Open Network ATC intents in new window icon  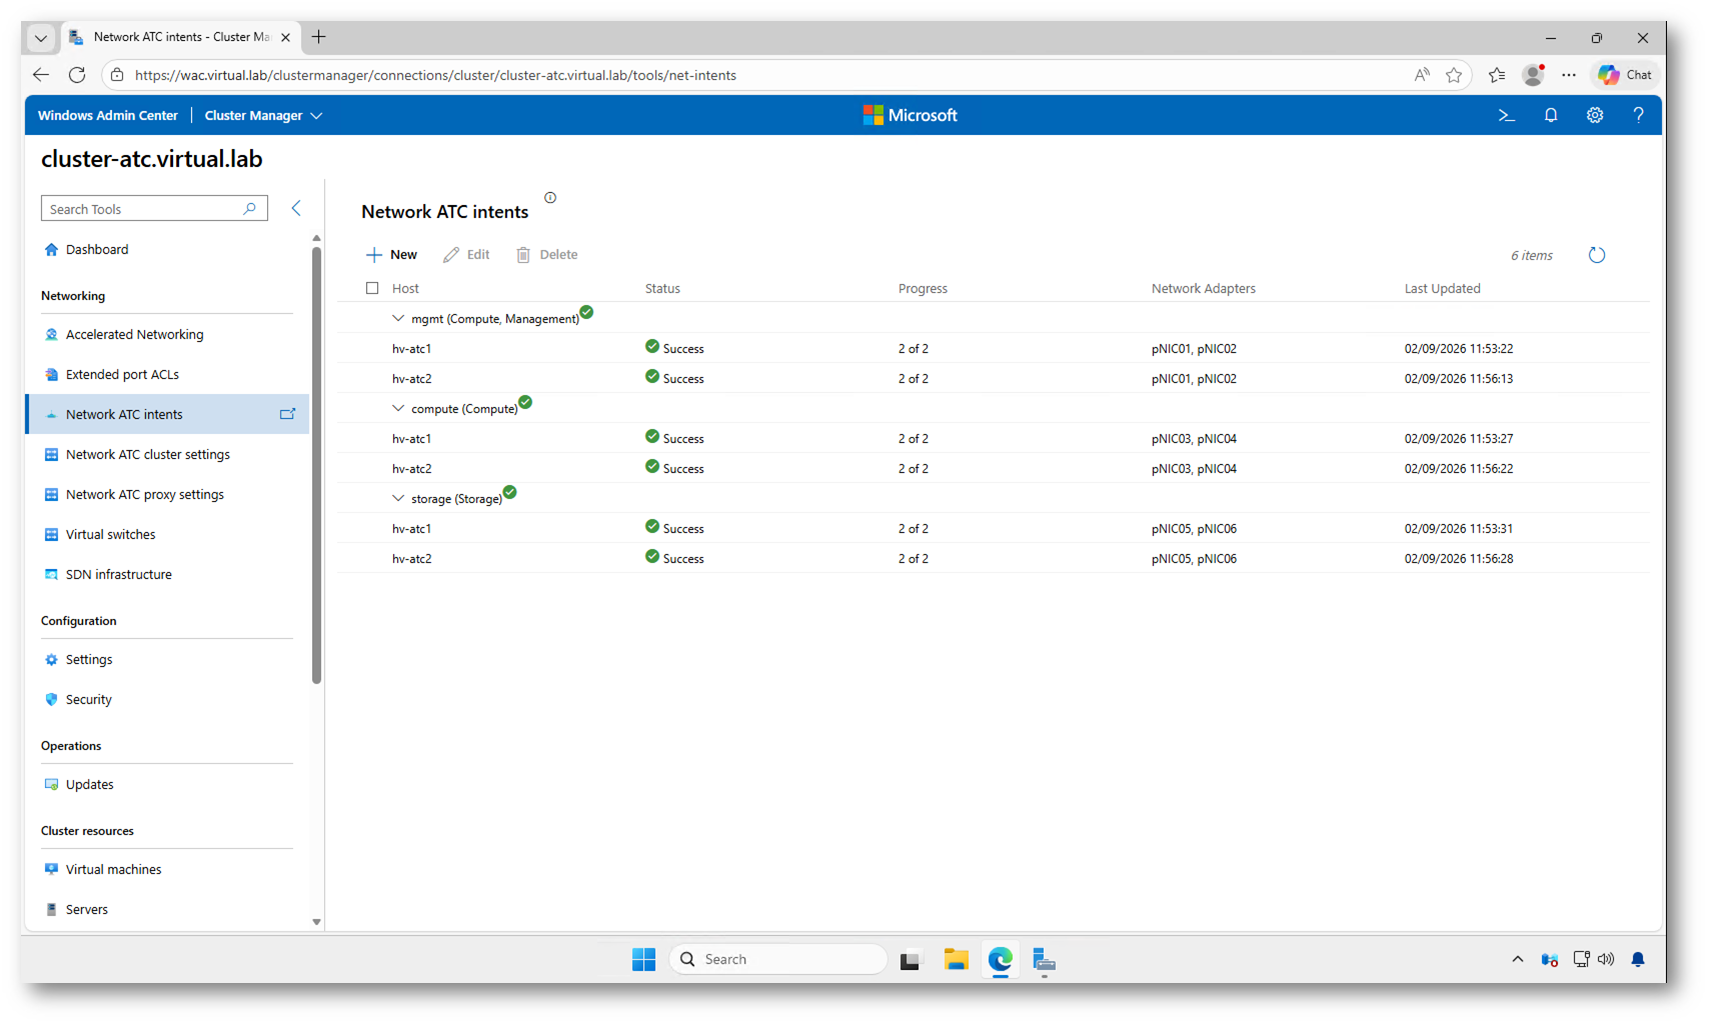tap(287, 414)
